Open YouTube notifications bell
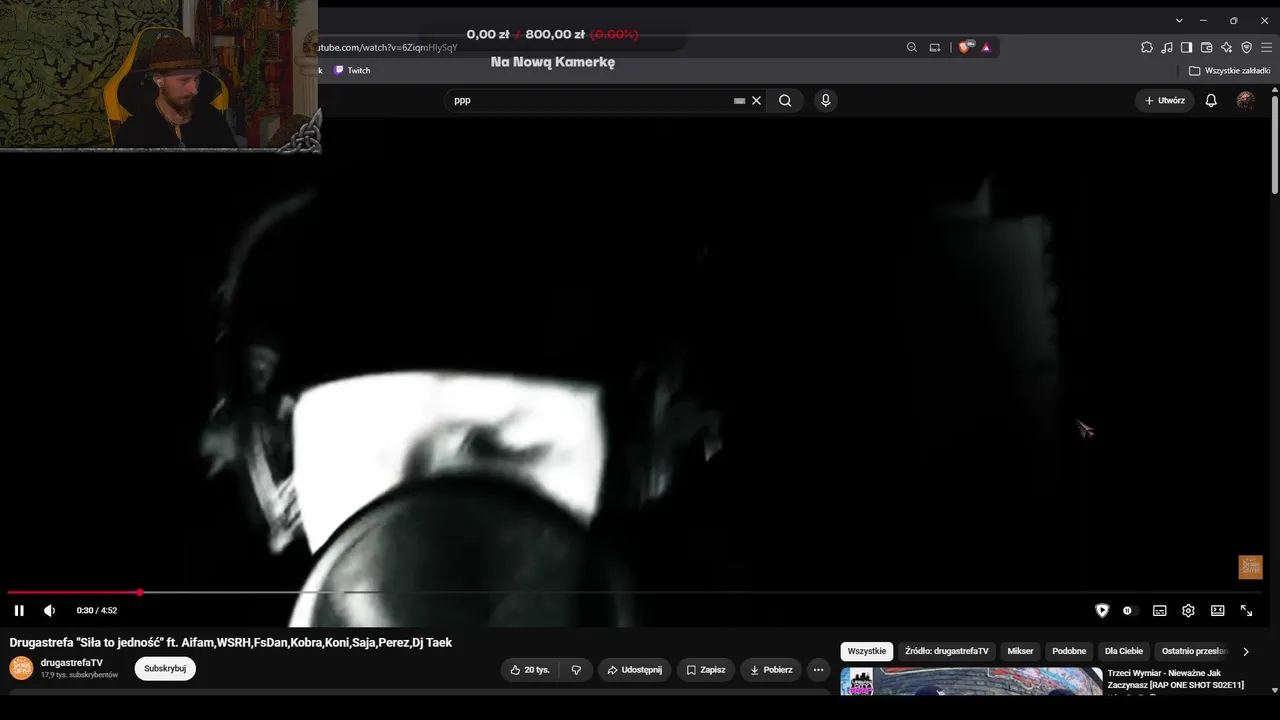This screenshot has height=720, width=1280. [1211, 100]
